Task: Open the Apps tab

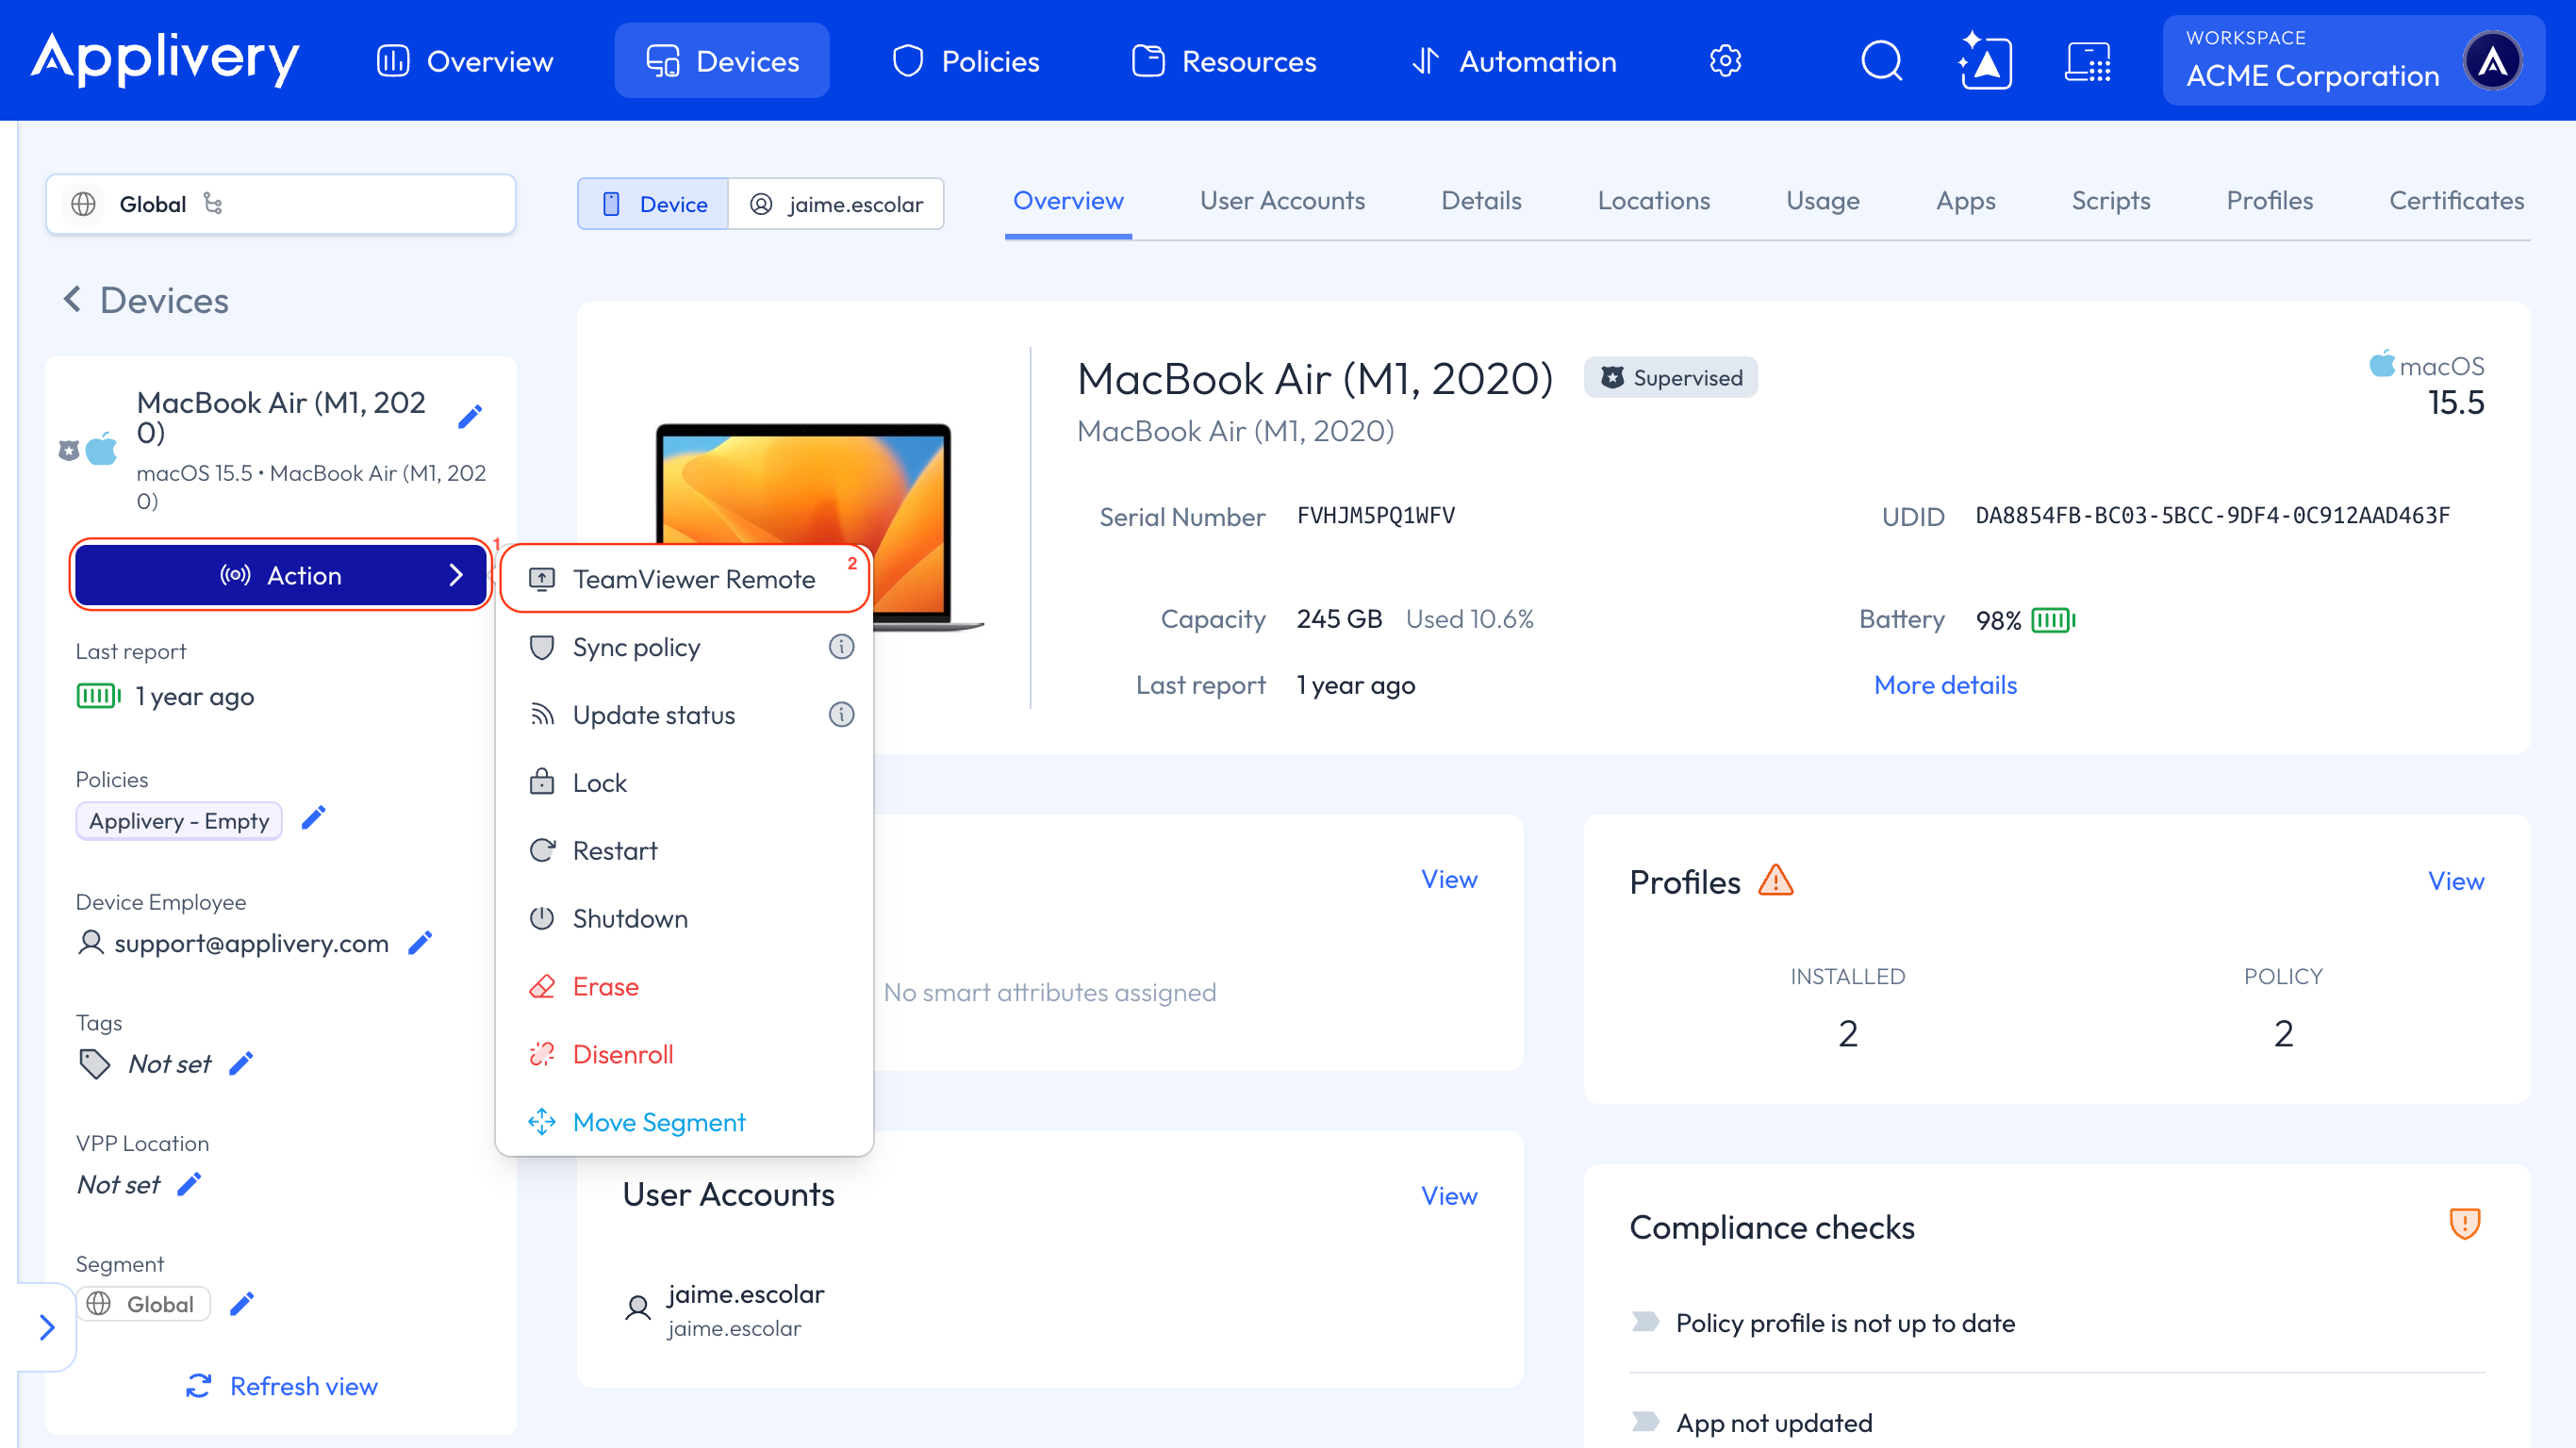Action: 1965,201
